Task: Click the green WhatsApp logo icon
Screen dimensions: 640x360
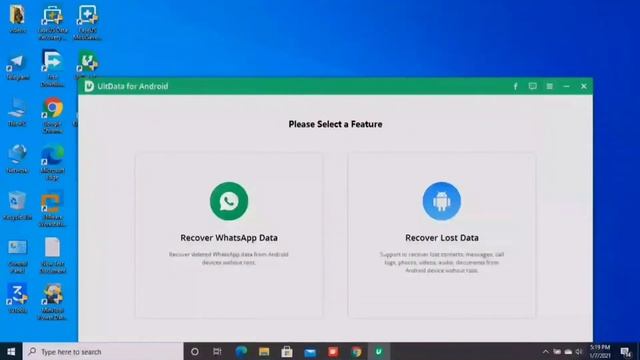Action: click(x=229, y=201)
